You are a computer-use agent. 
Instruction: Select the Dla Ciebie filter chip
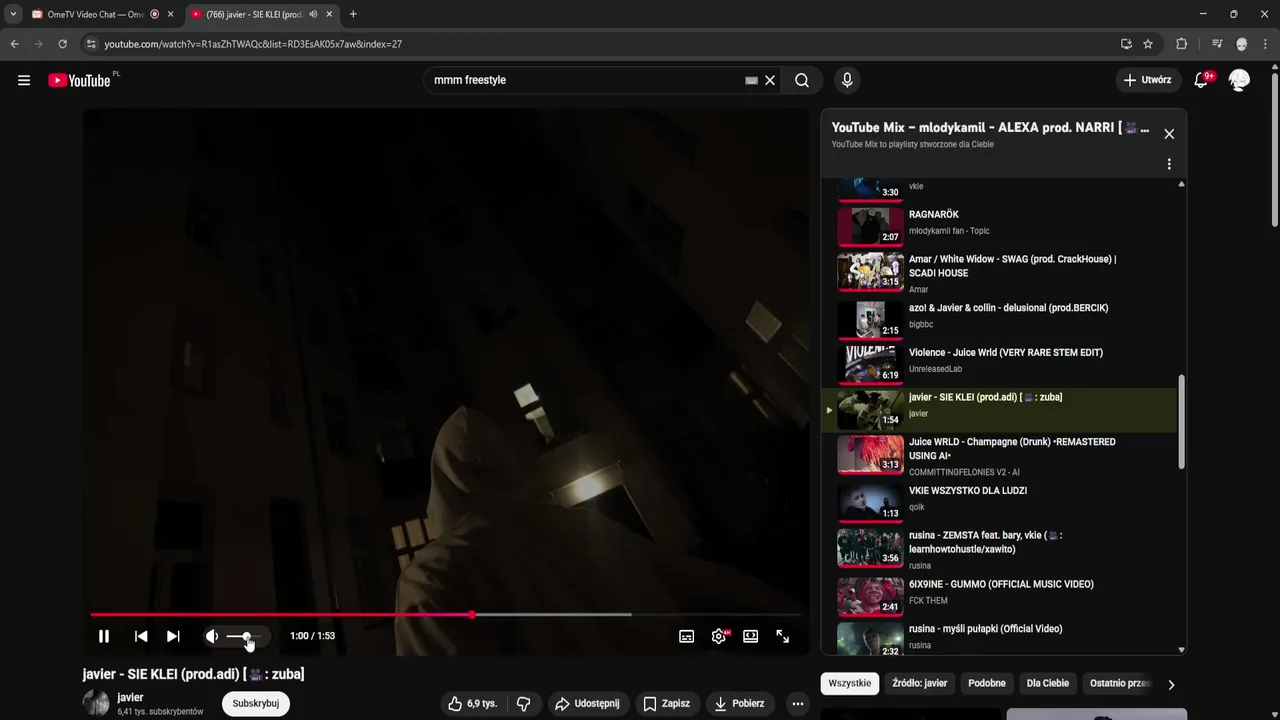click(x=1048, y=684)
